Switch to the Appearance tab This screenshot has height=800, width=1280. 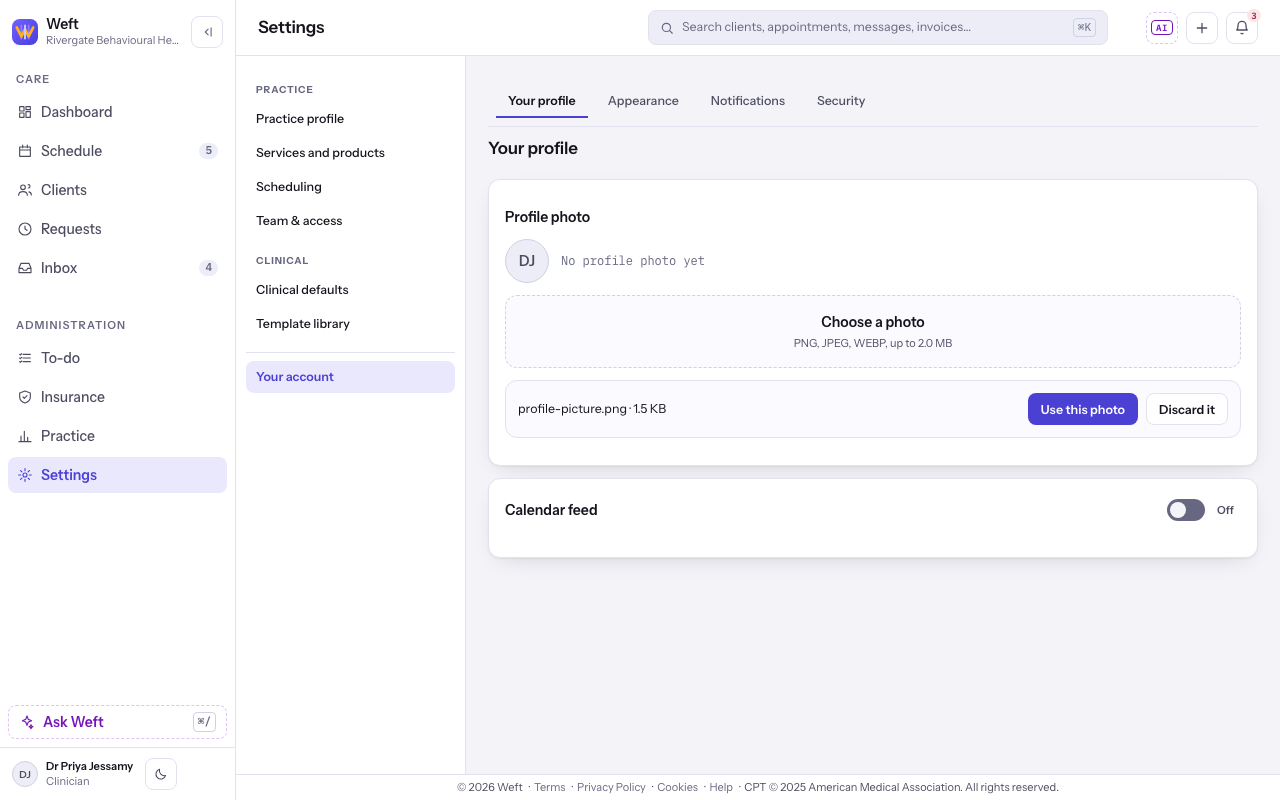click(x=643, y=101)
